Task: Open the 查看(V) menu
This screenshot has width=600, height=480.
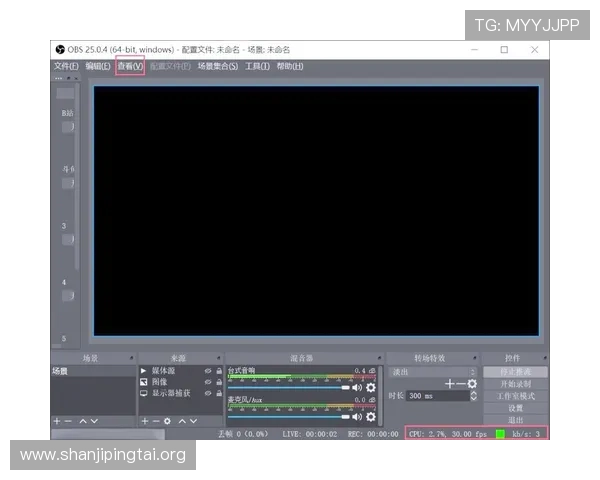Action: point(130,66)
